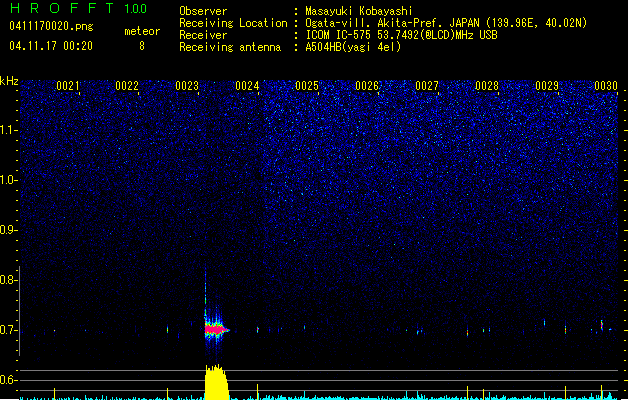Click the 0025 time marker
Screen dimensions: 629x400
click(307, 86)
